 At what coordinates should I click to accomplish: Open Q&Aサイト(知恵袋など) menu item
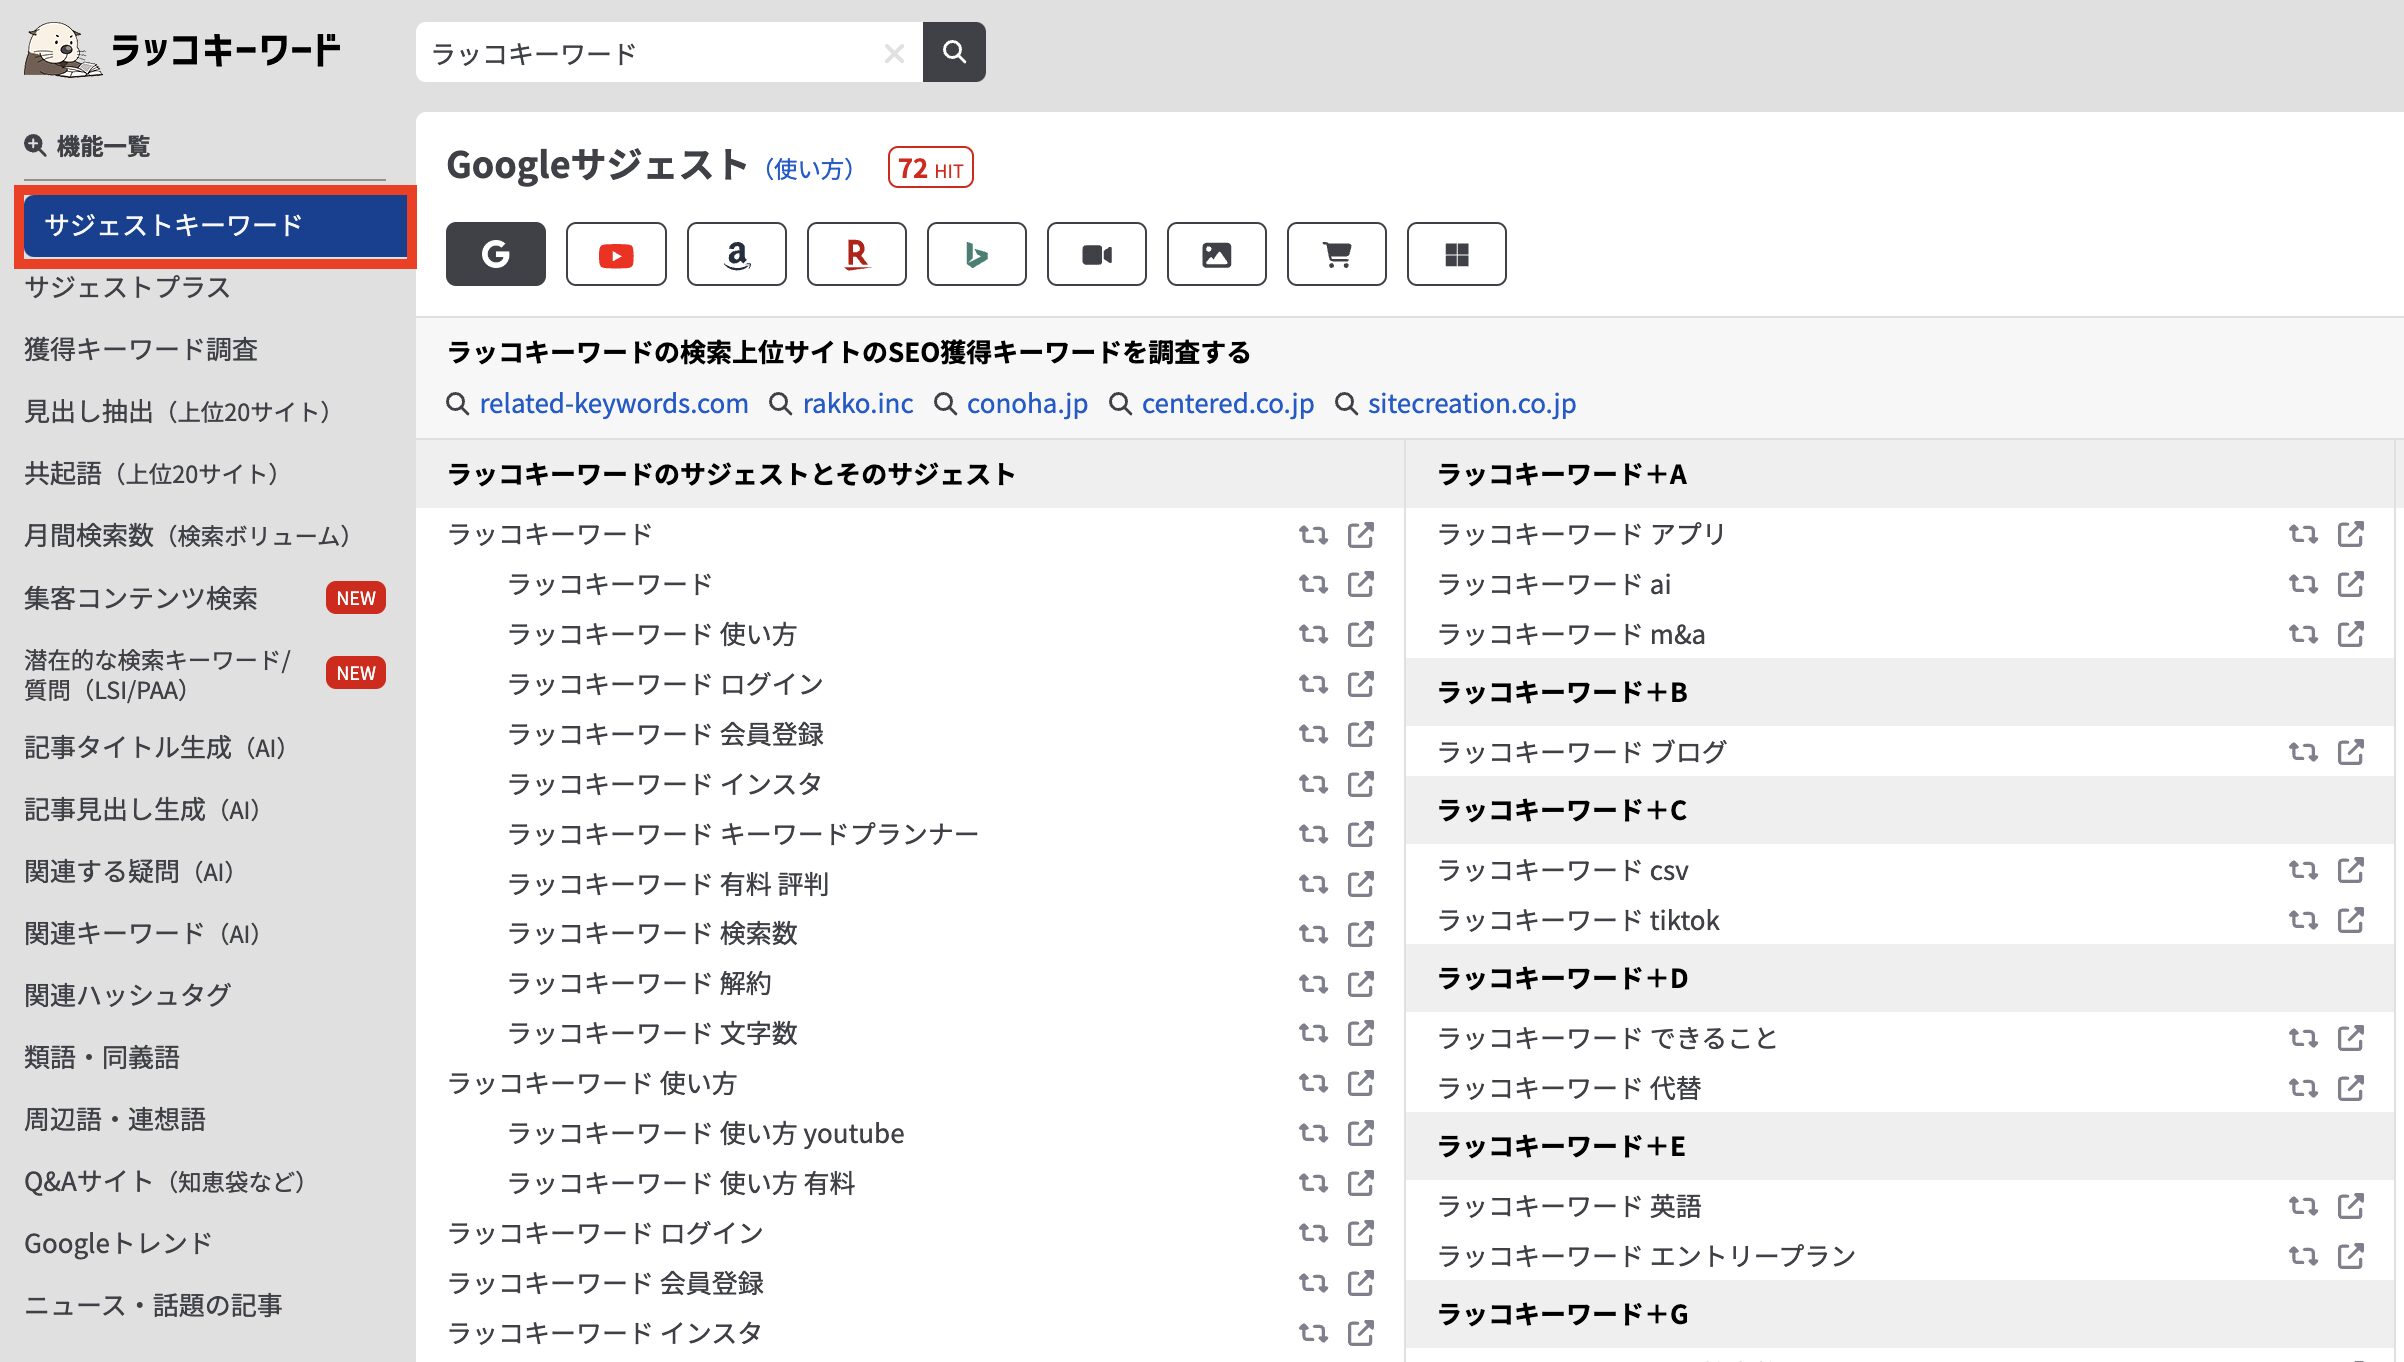165,1181
